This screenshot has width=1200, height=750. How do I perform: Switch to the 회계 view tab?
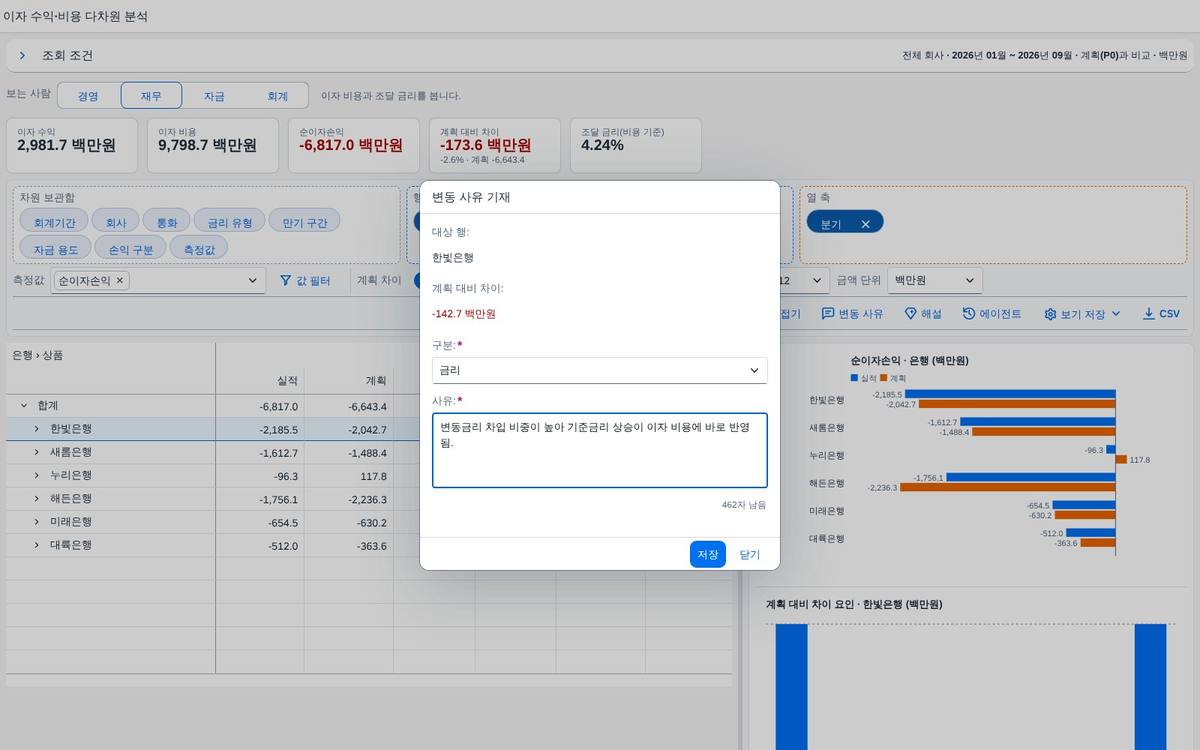point(277,96)
